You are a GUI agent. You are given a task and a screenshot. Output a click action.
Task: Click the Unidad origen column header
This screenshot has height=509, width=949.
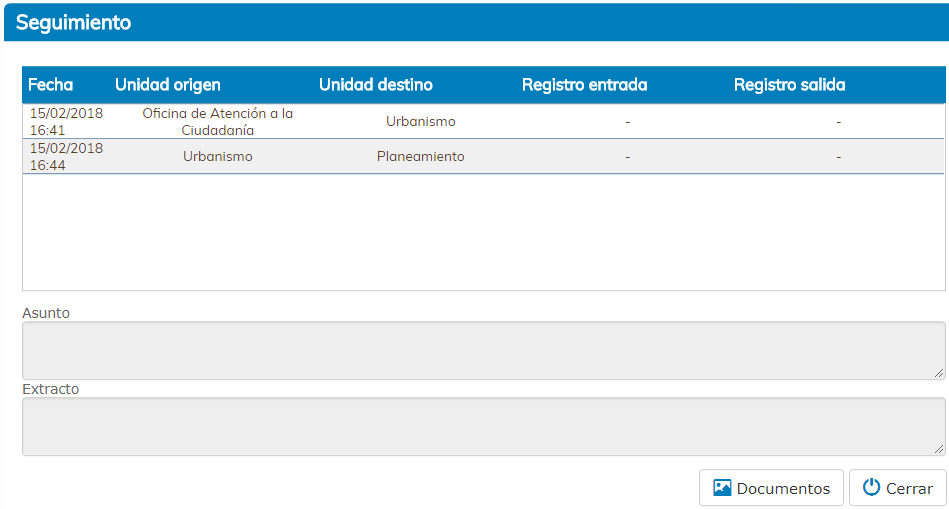point(168,85)
